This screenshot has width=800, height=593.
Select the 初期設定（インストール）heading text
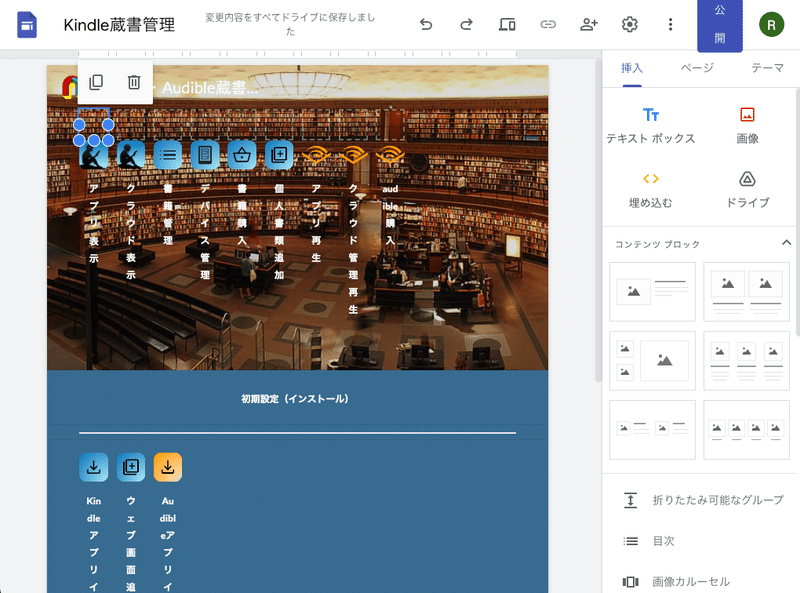(x=295, y=399)
